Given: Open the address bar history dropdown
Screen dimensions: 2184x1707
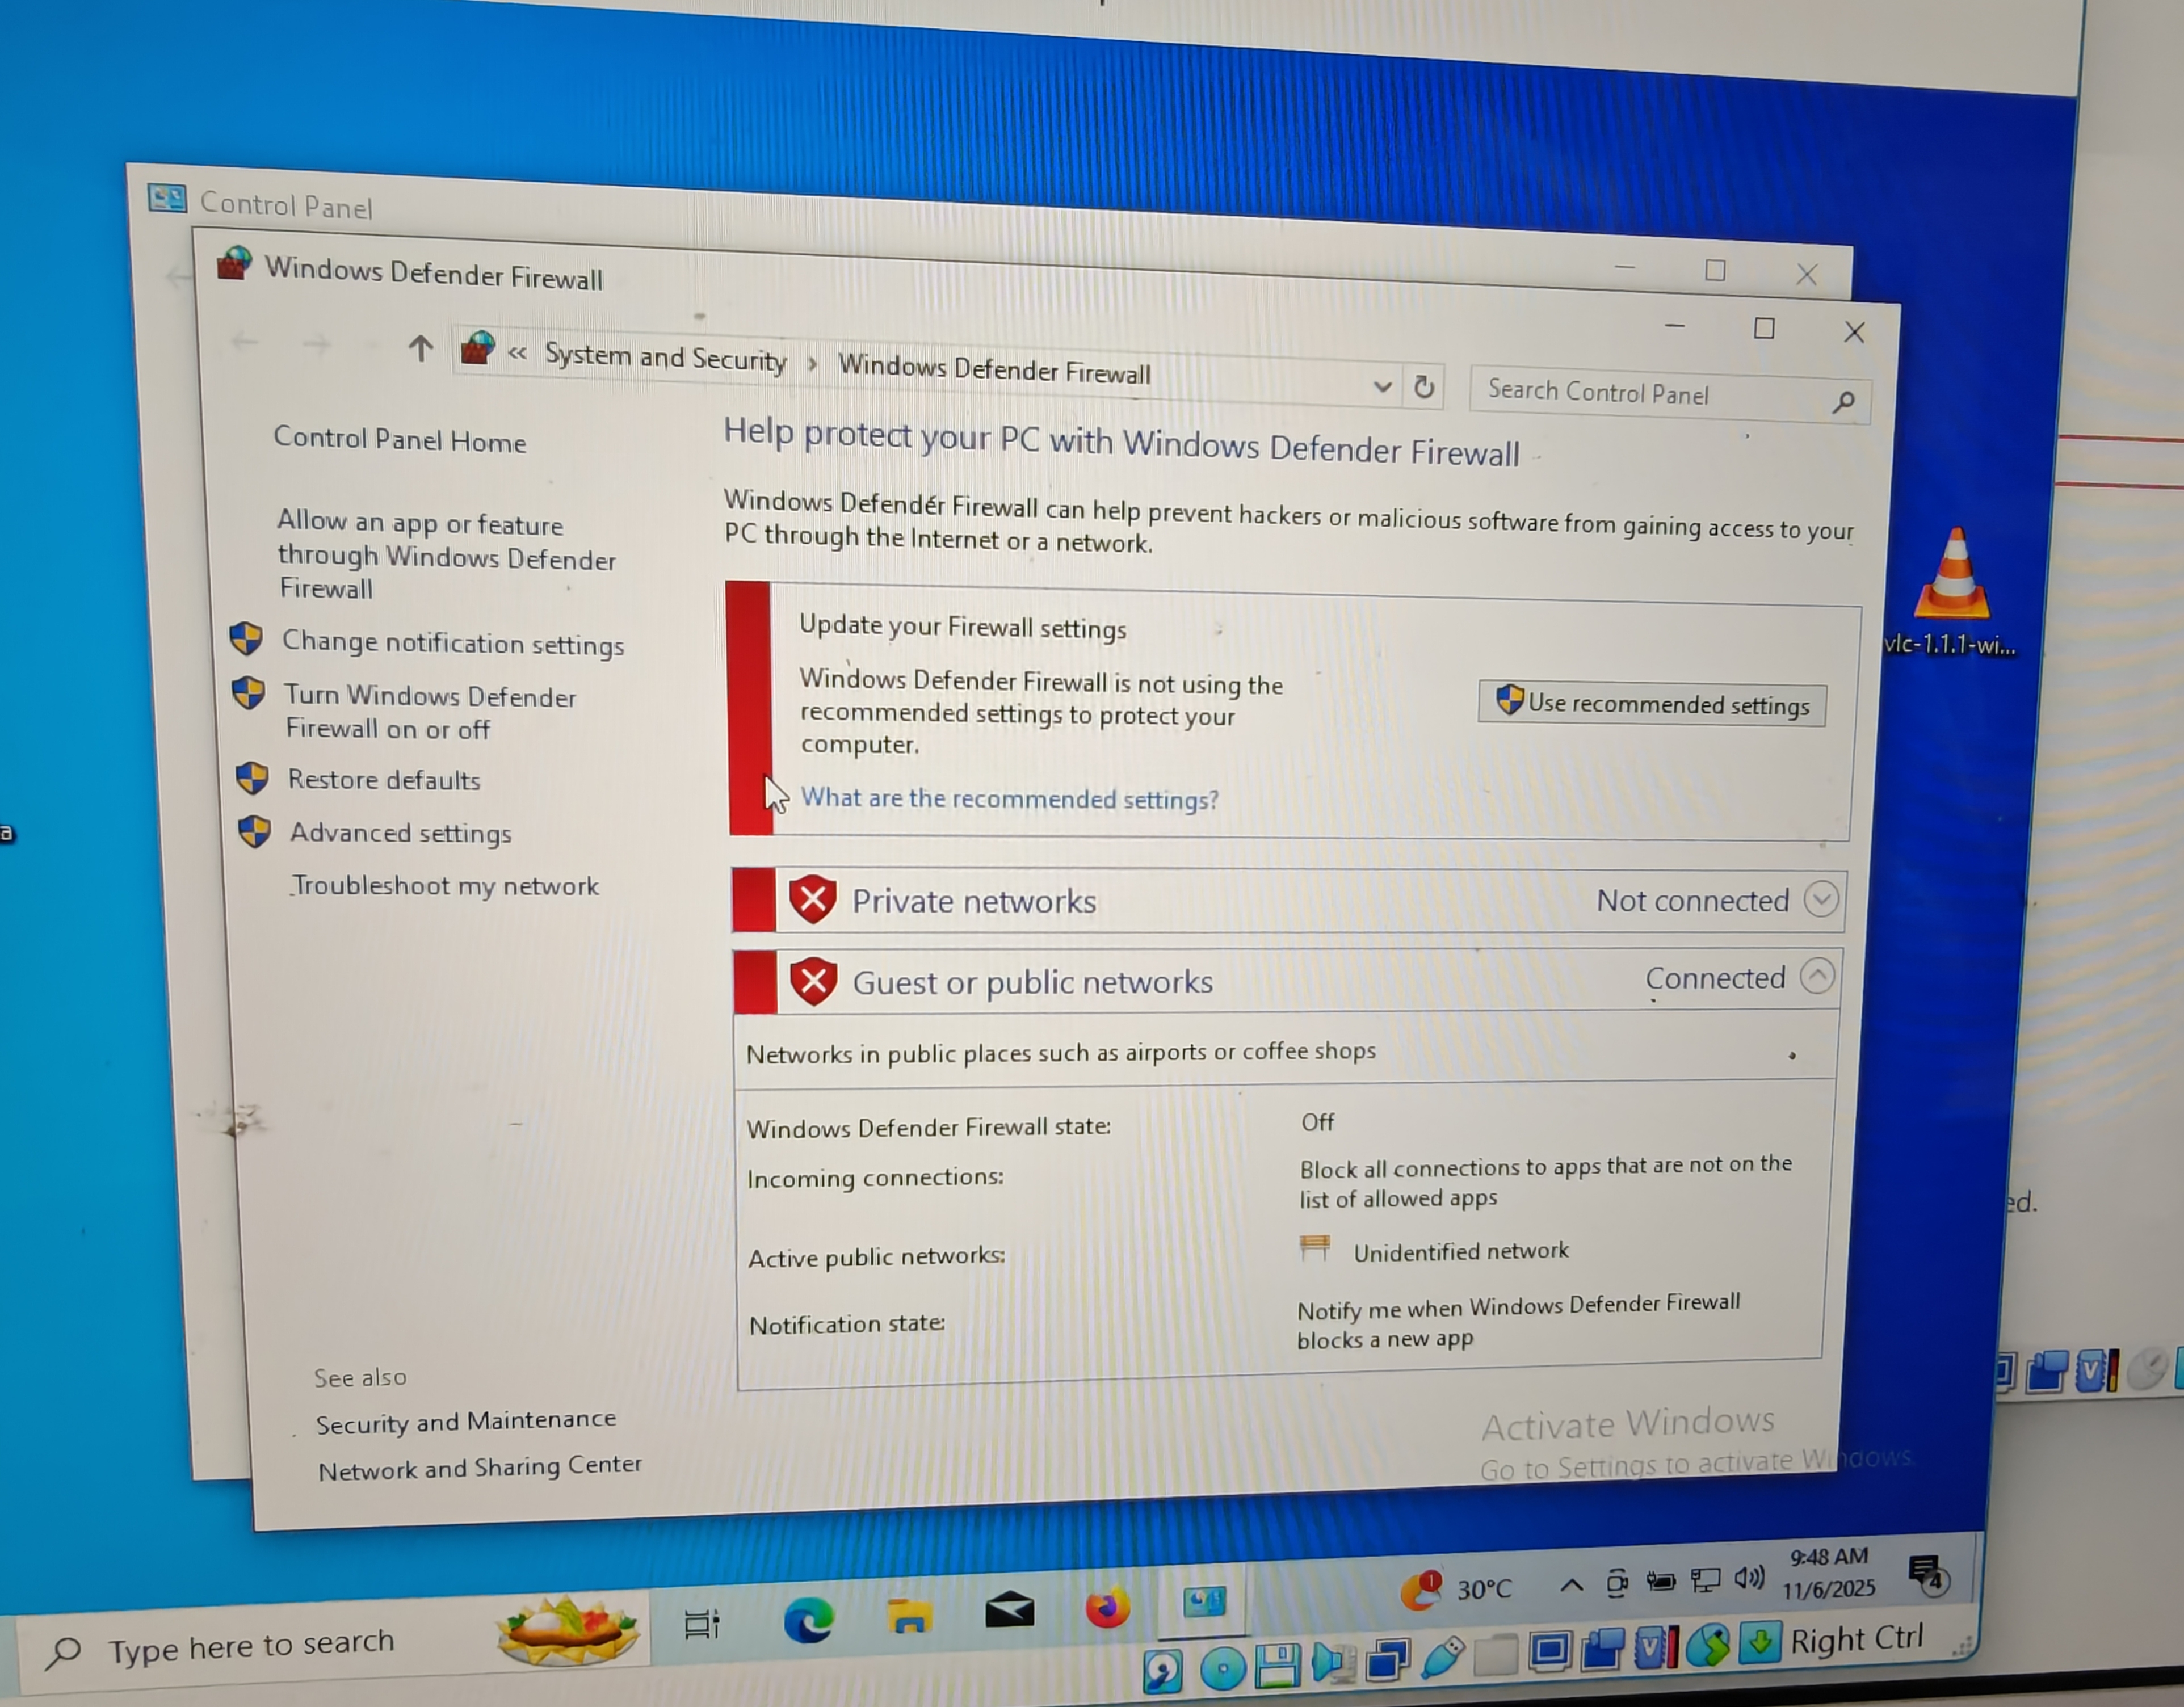Looking at the screenshot, I should (1383, 386).
